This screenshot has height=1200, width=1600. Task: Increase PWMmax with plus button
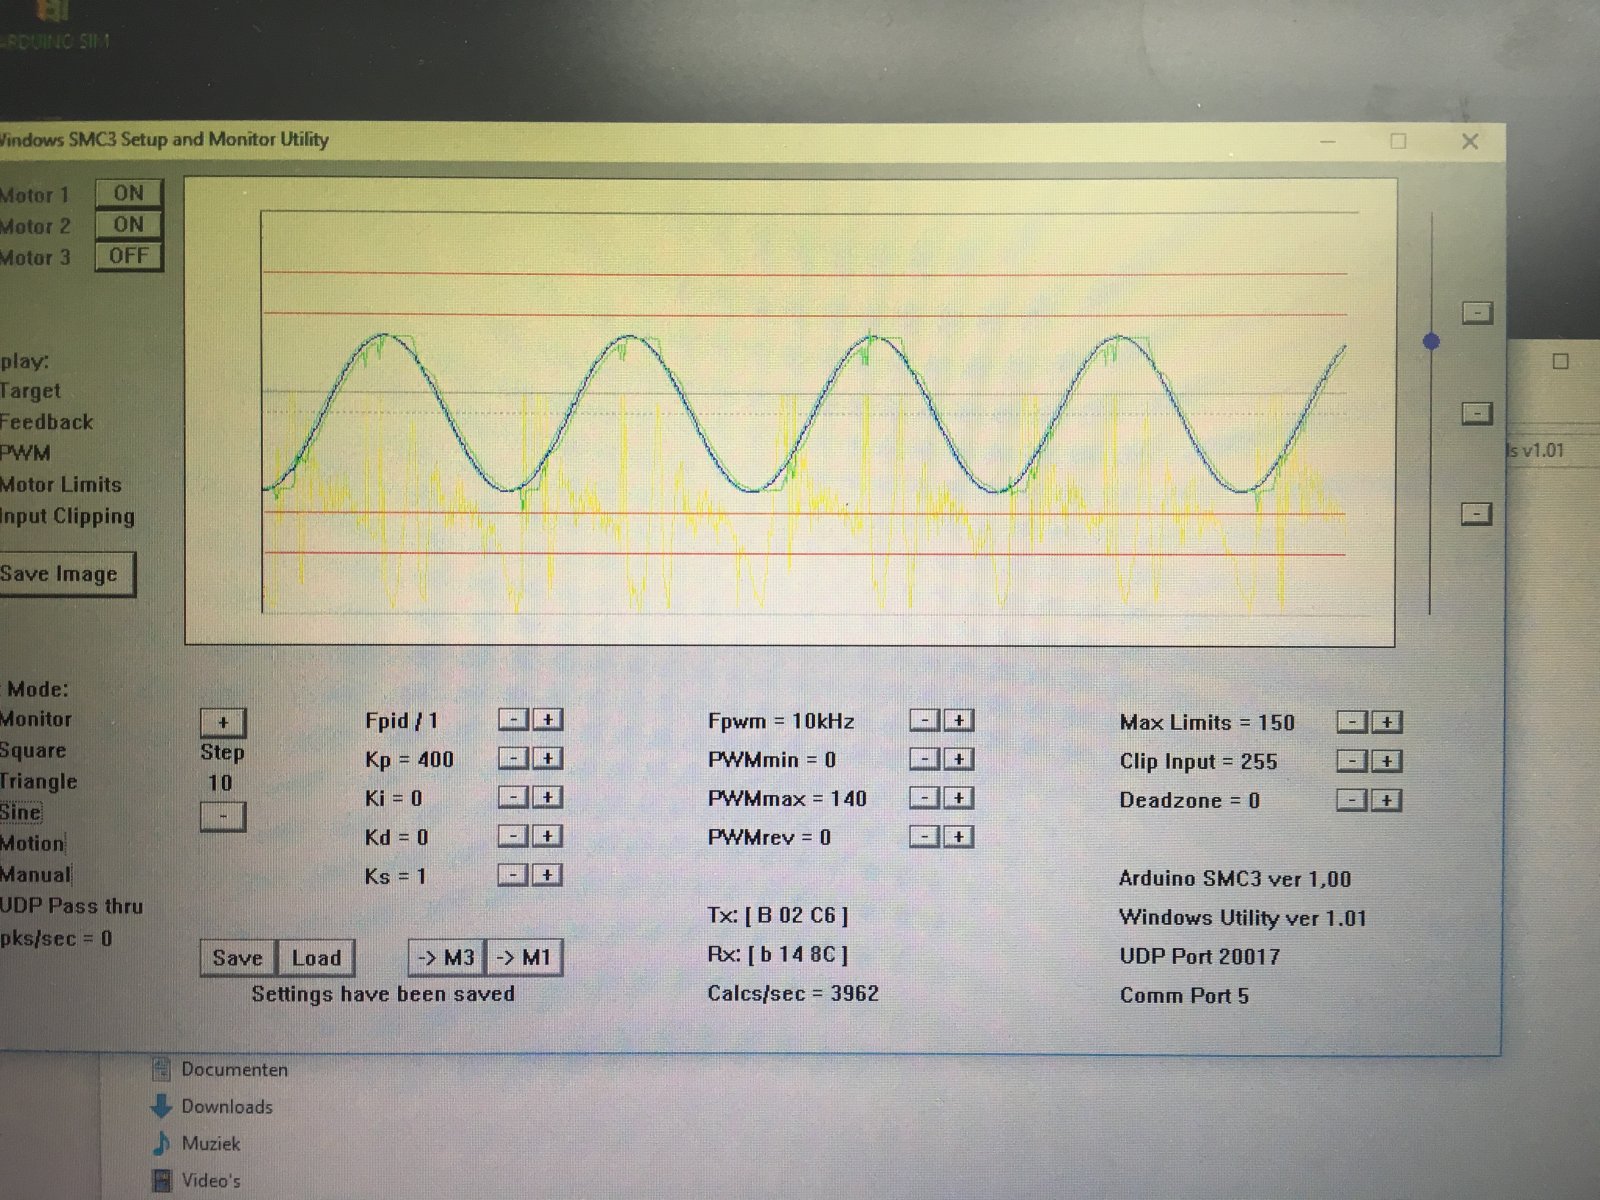coord(959,798)
